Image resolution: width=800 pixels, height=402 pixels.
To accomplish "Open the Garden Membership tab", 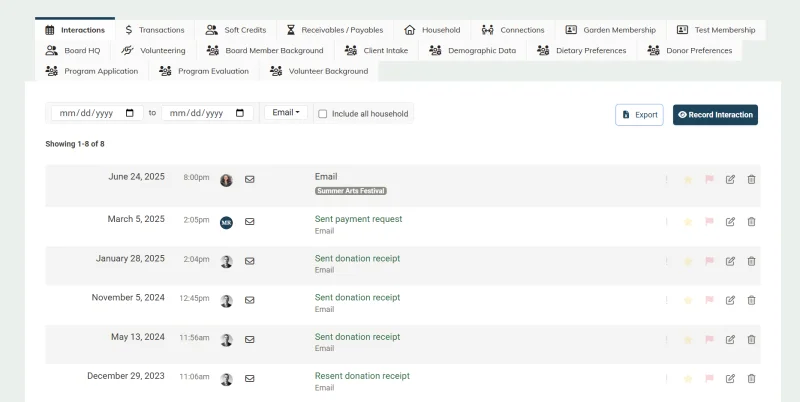I will 611,30.
